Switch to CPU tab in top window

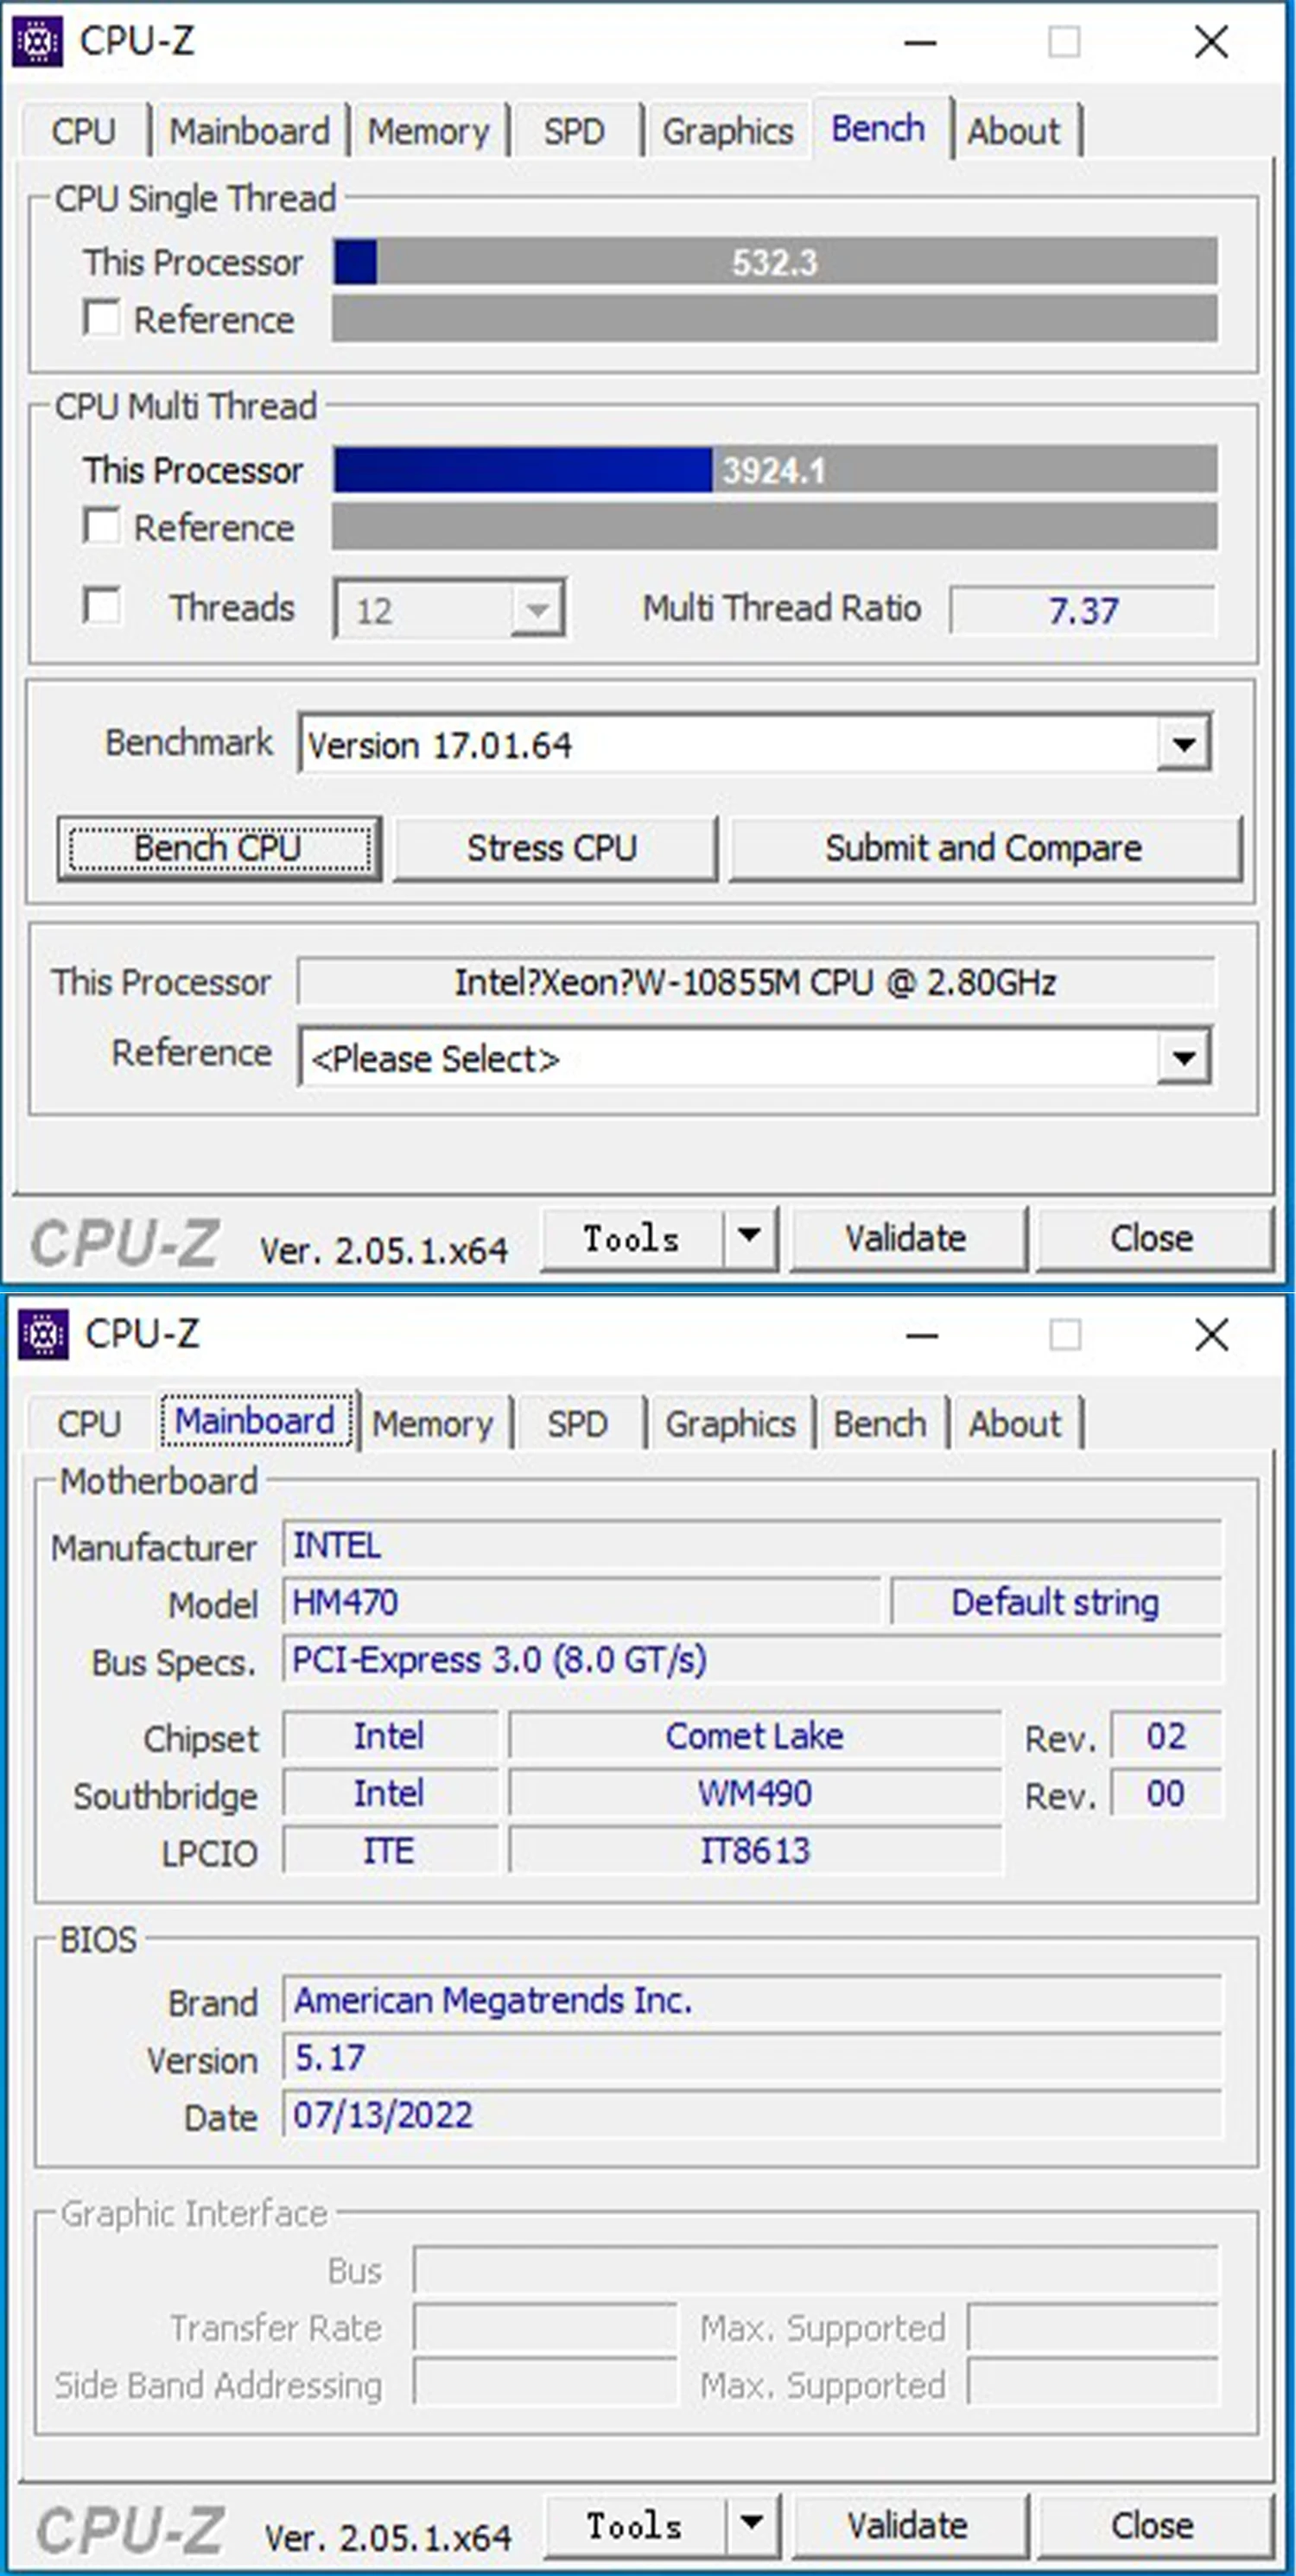click(x=84, y=131)
